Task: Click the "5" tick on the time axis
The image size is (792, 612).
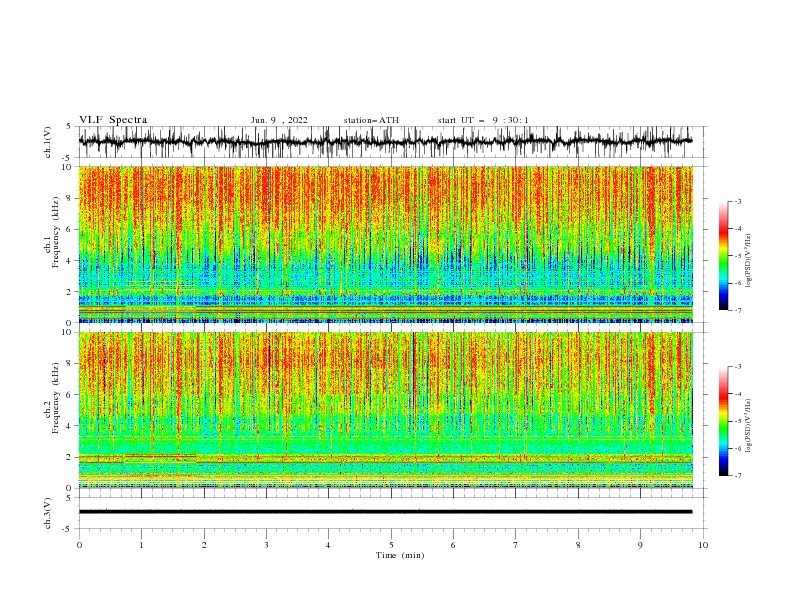Action: [x=391, y=545]
